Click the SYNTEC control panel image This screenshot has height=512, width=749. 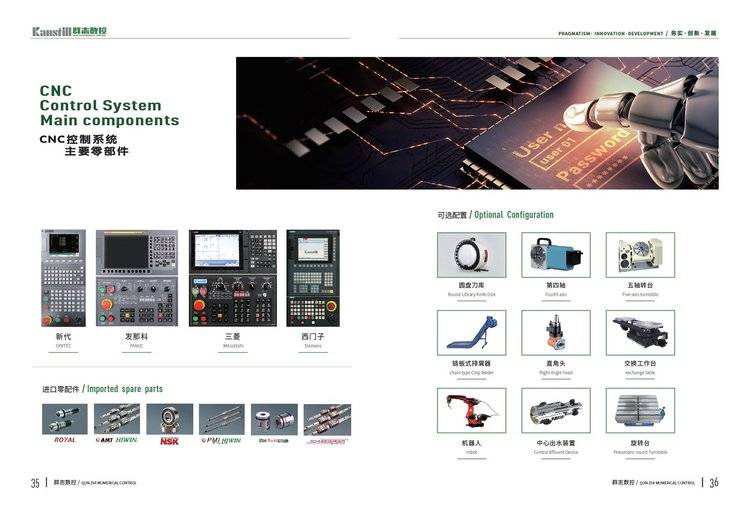point(63,278)
